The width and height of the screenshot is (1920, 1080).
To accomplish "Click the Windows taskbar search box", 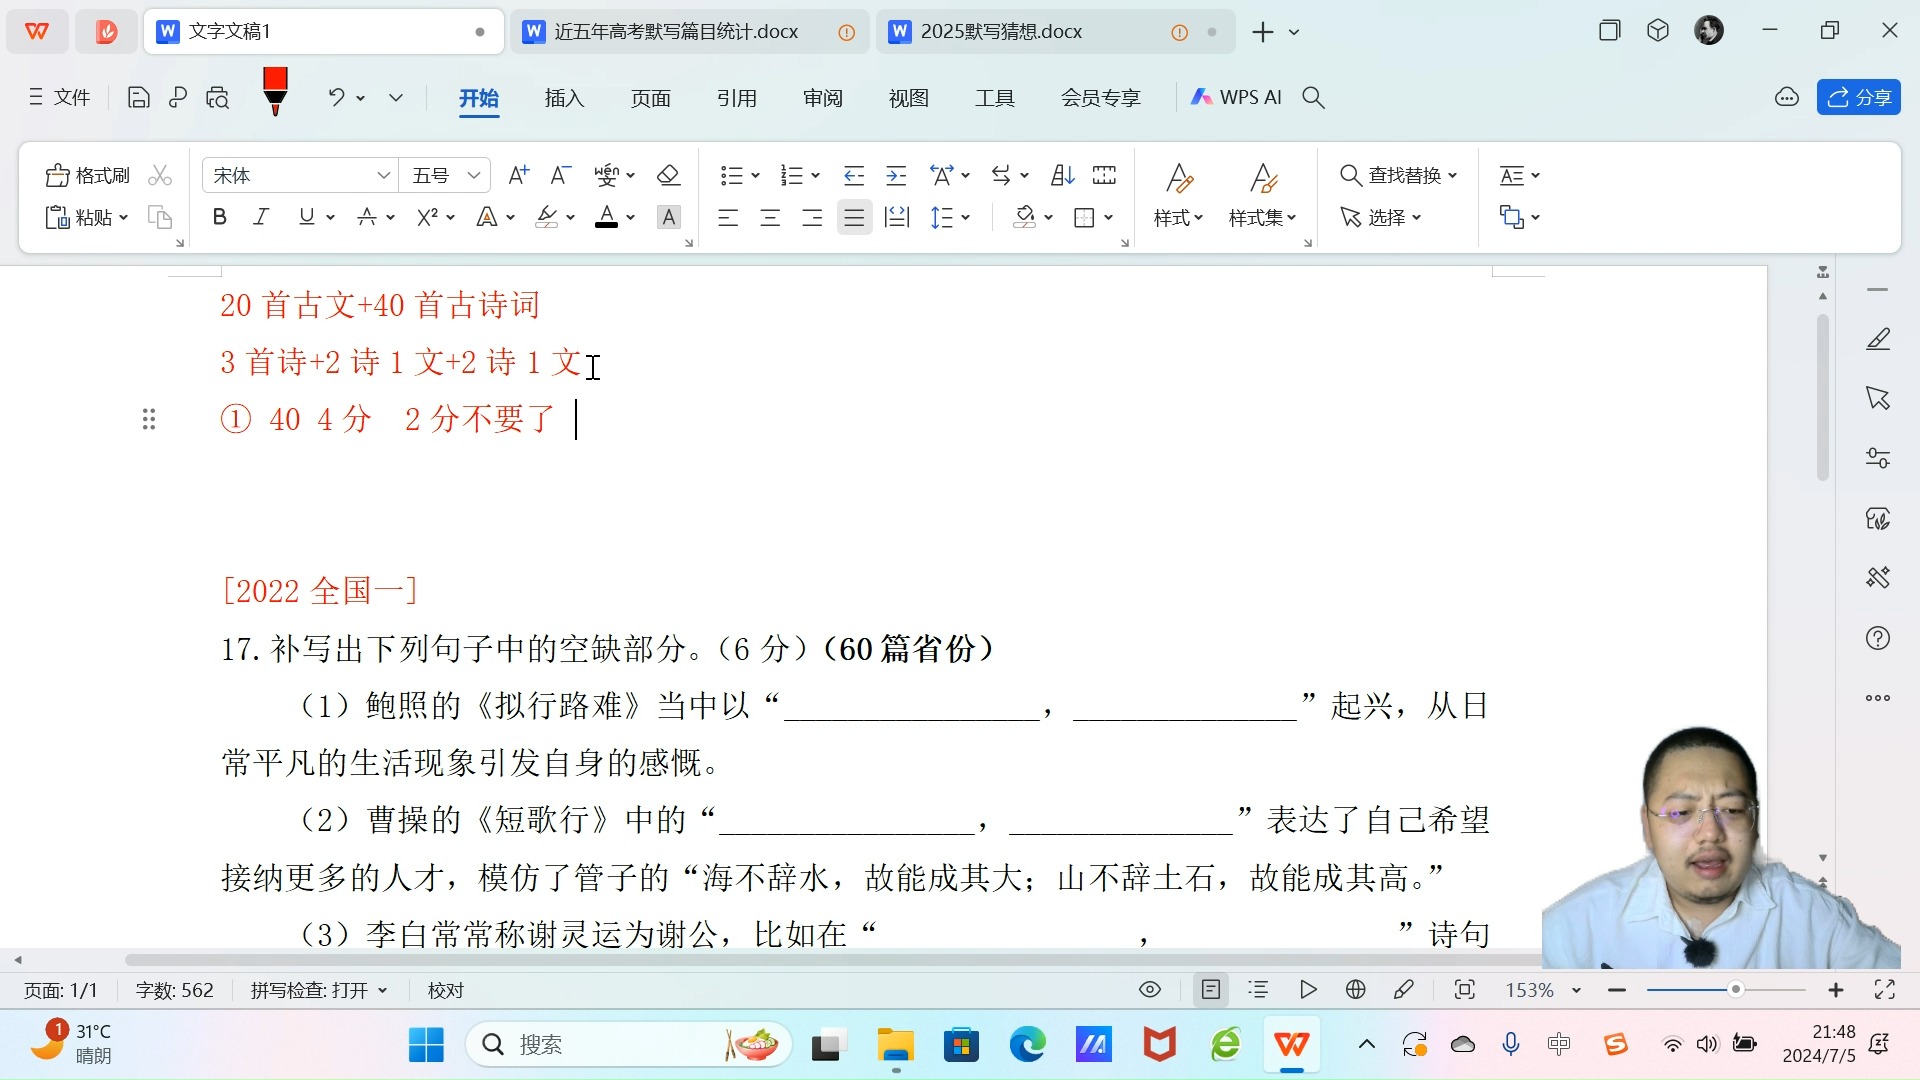I will [x=628, y=1045].
